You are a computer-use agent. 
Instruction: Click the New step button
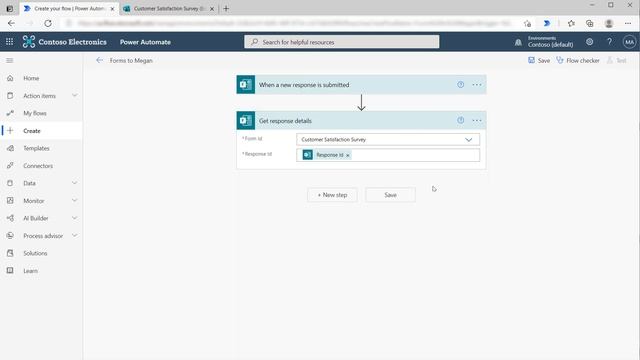click(332, 195)
